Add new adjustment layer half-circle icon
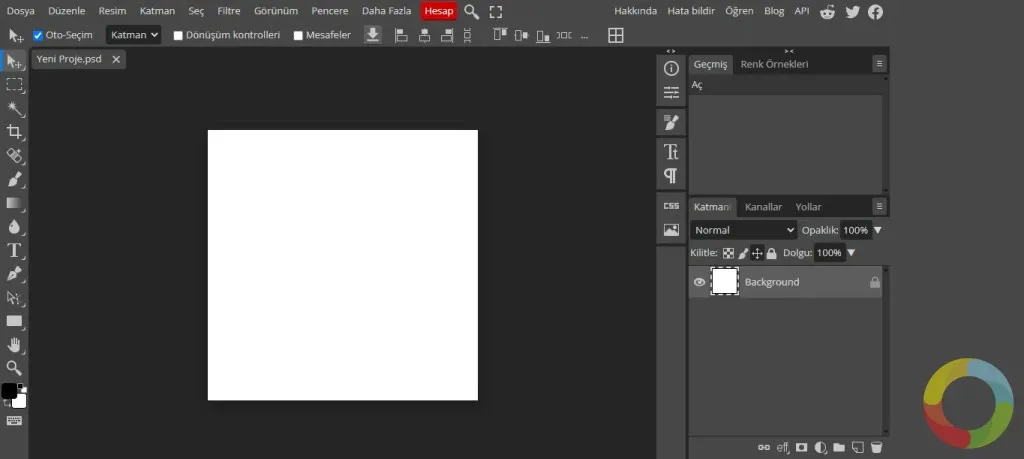The image size is (1024, 459). coord(820,447)
